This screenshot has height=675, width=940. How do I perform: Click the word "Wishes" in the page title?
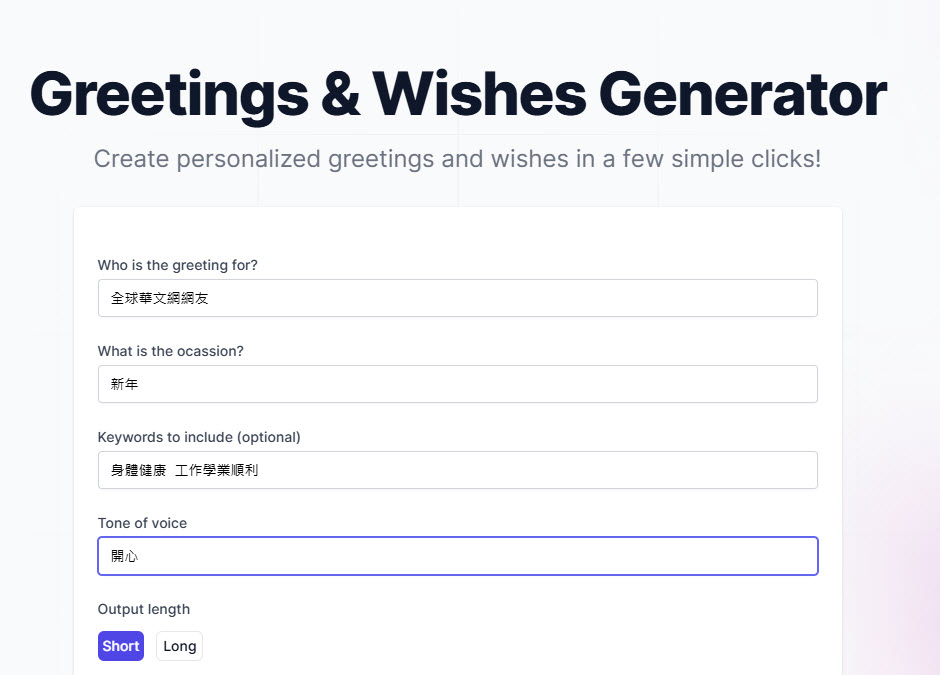click(479, 94)
